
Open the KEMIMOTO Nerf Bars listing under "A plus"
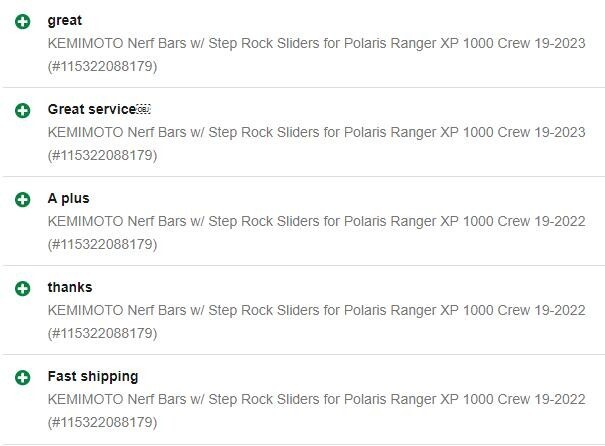coord(316,221)
